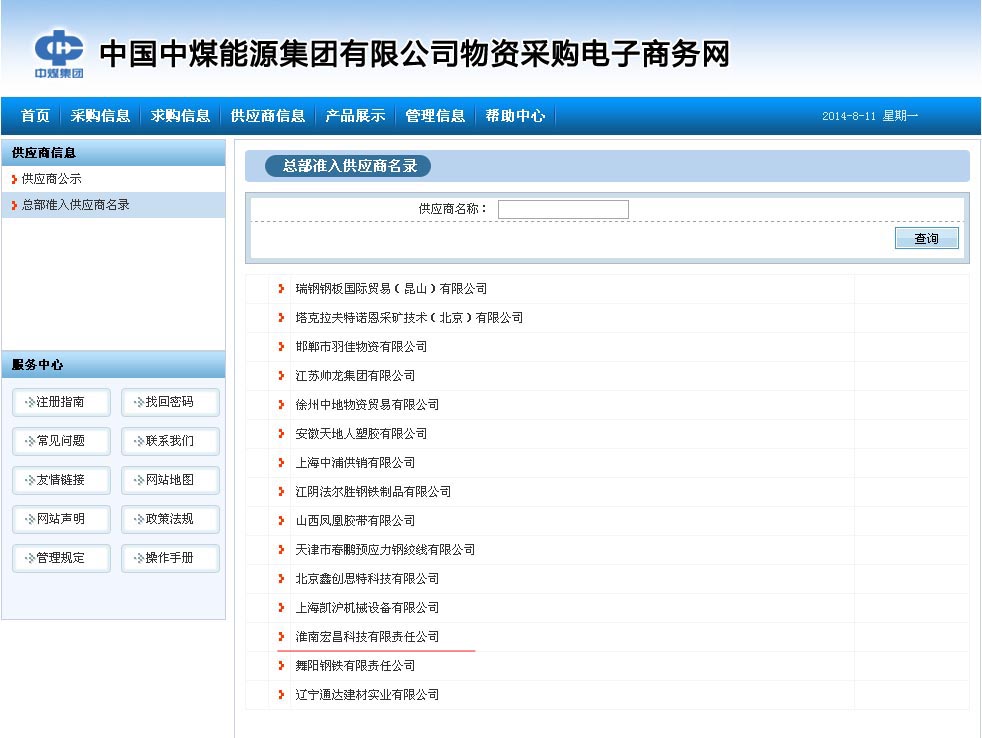
Task: Click the red arrow beside 江阴法尔胜钢铁制品
Action: tap(281, 492)
